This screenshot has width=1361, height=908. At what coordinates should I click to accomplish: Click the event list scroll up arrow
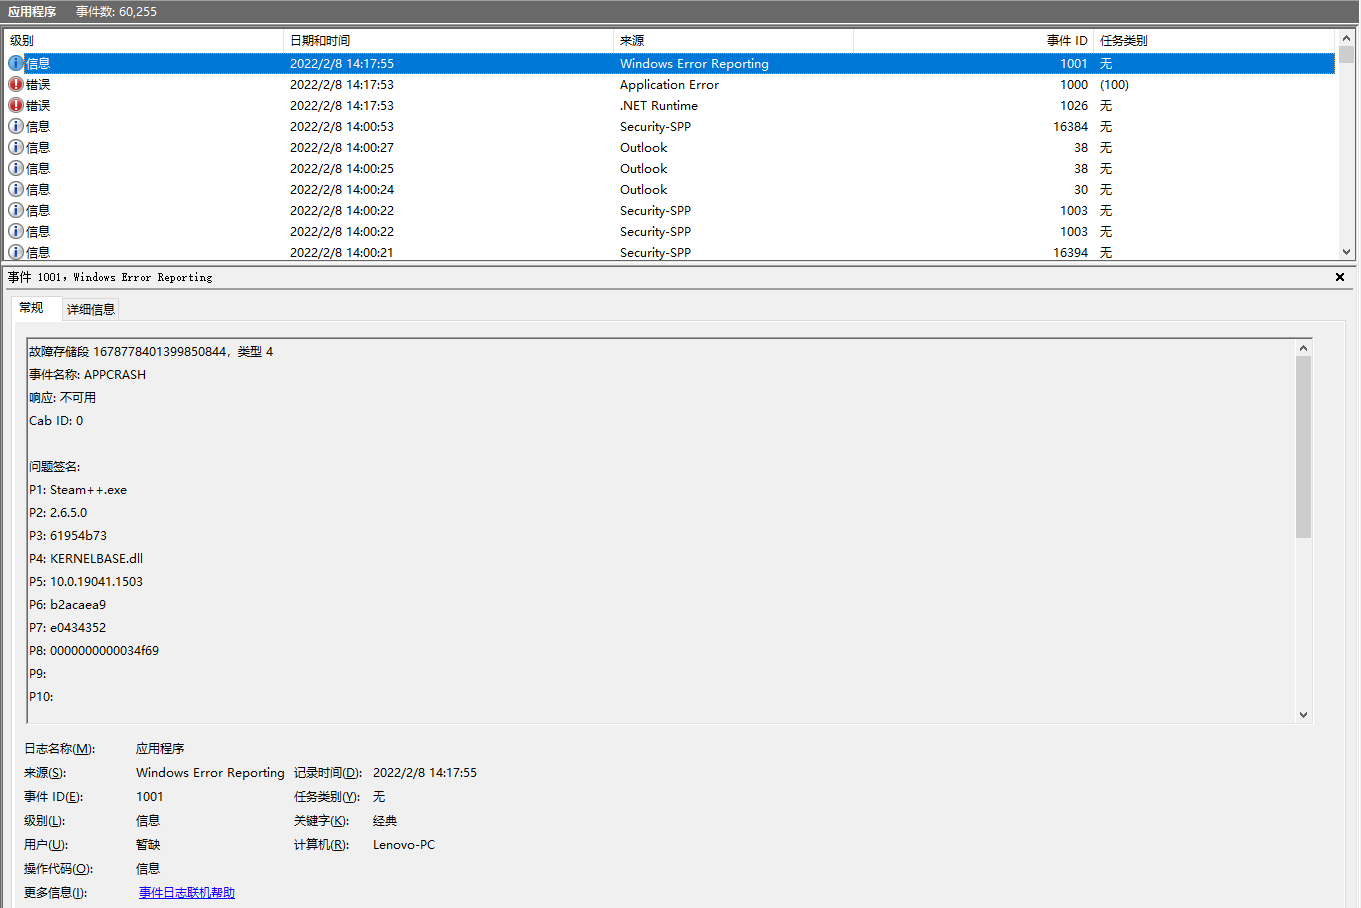[1347, 39]
